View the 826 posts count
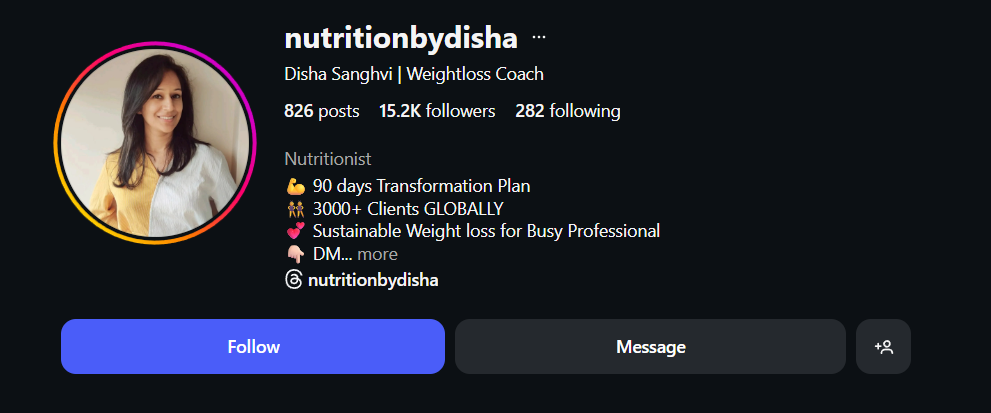This screenshot has height=413, width=991. (x=321, y=111)
